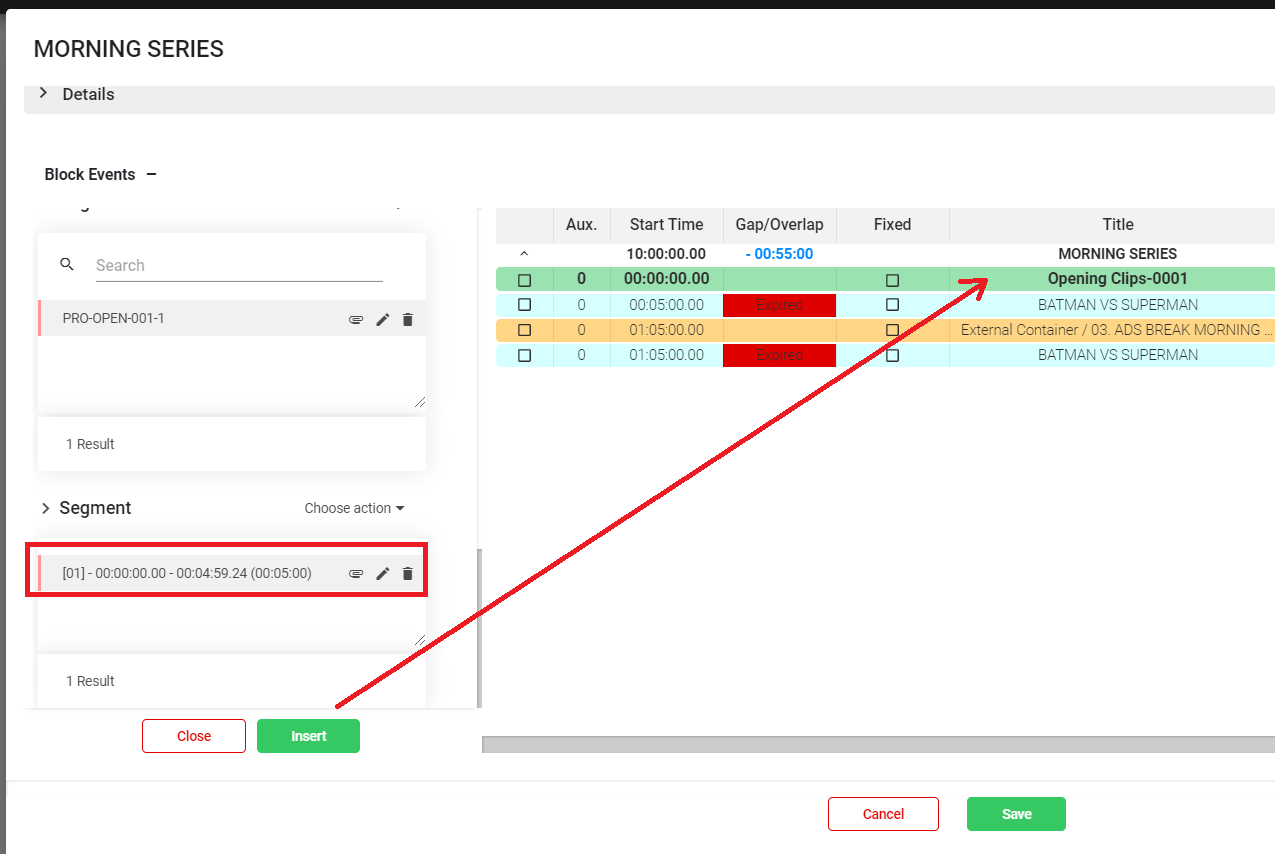Click the search magnifier icon
Image resolution: width=1279 pixels, height=854 pixels.
tap(67, 265)
